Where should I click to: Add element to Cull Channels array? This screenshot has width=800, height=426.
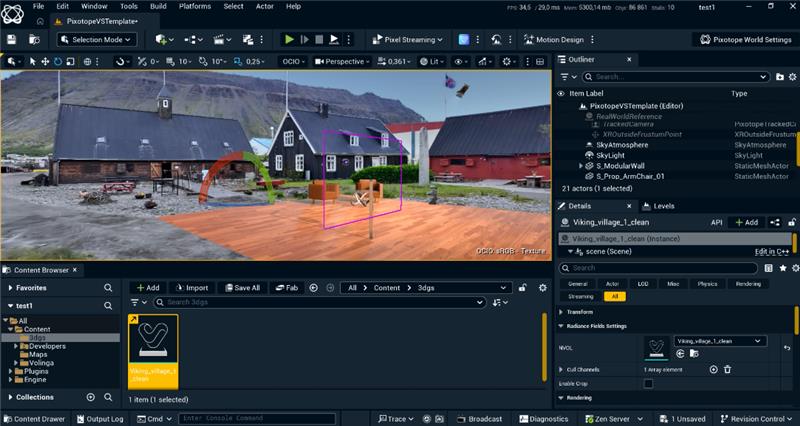tap(713, 369)
